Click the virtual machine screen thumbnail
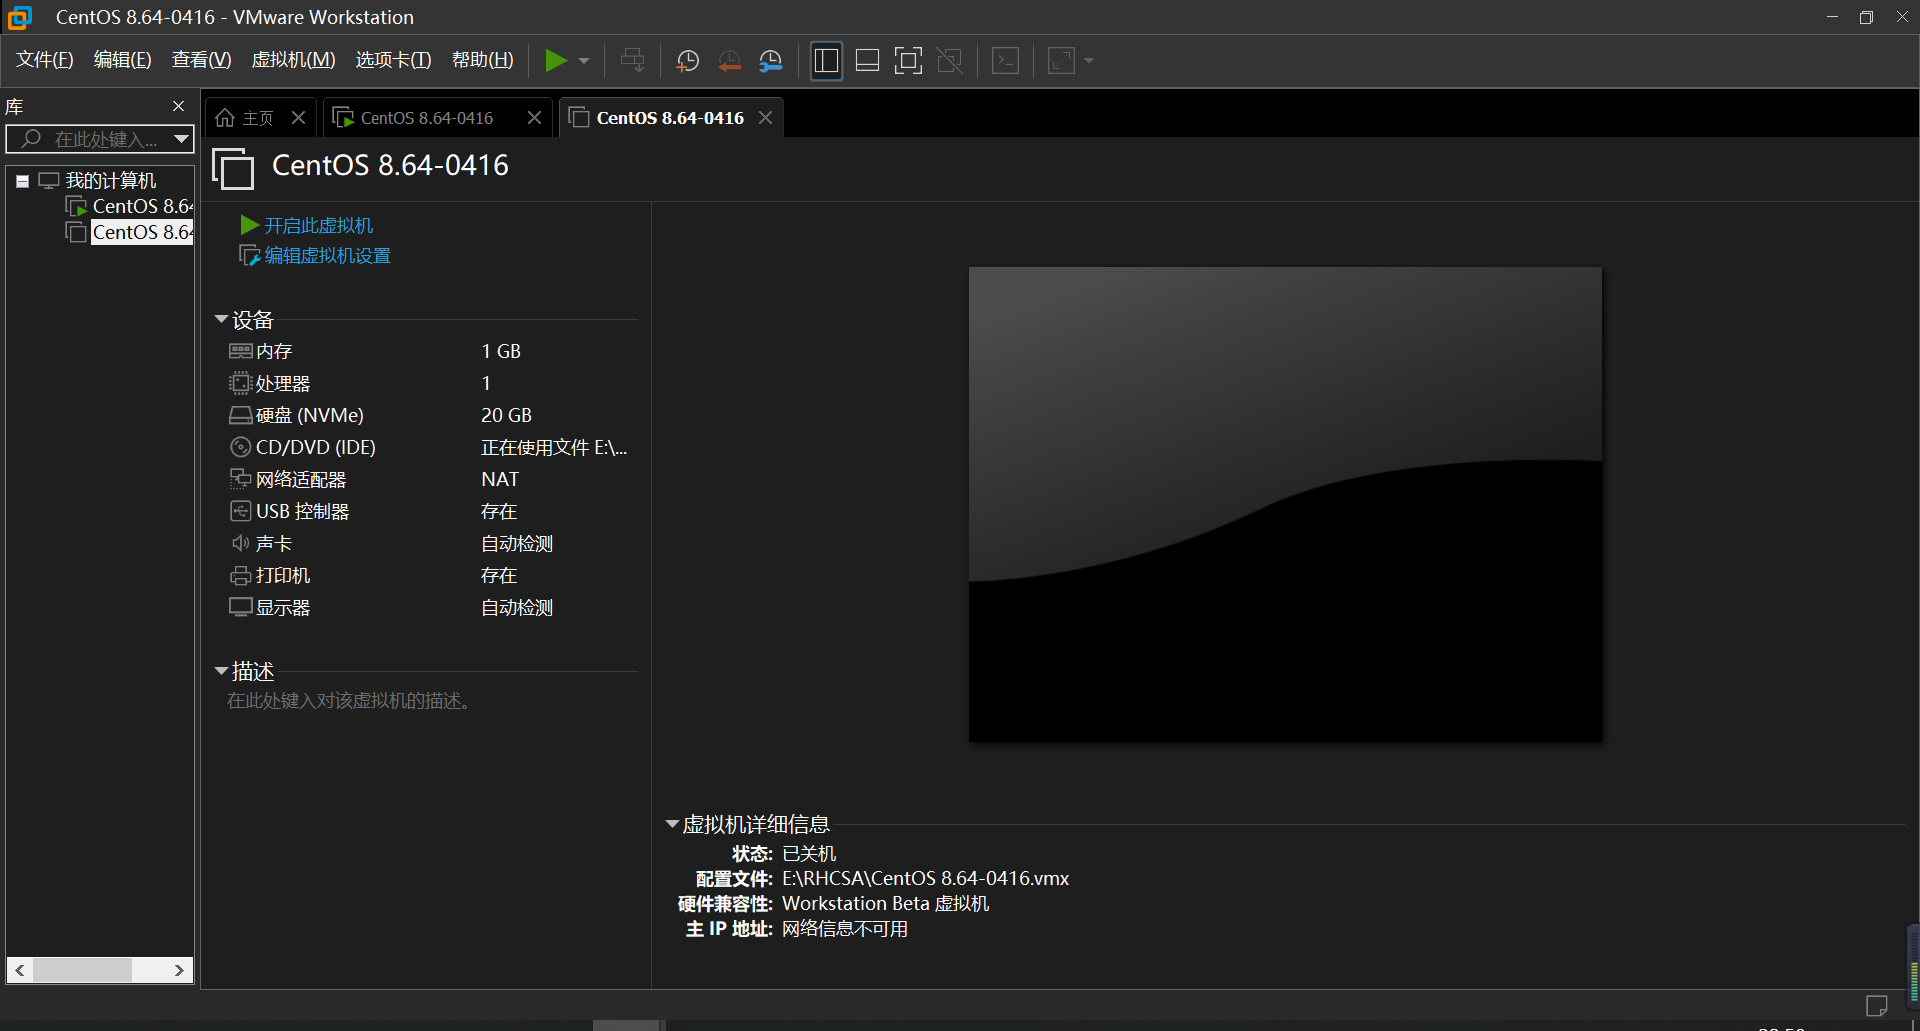This screenshot has height=1031, width=1920. 1285,504
